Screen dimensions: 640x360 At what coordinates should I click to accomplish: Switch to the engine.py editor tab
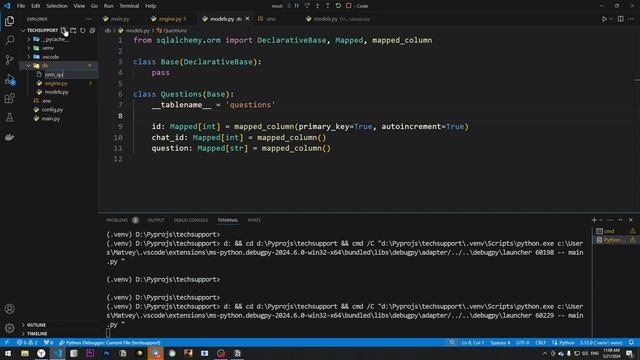click(169, 19)
